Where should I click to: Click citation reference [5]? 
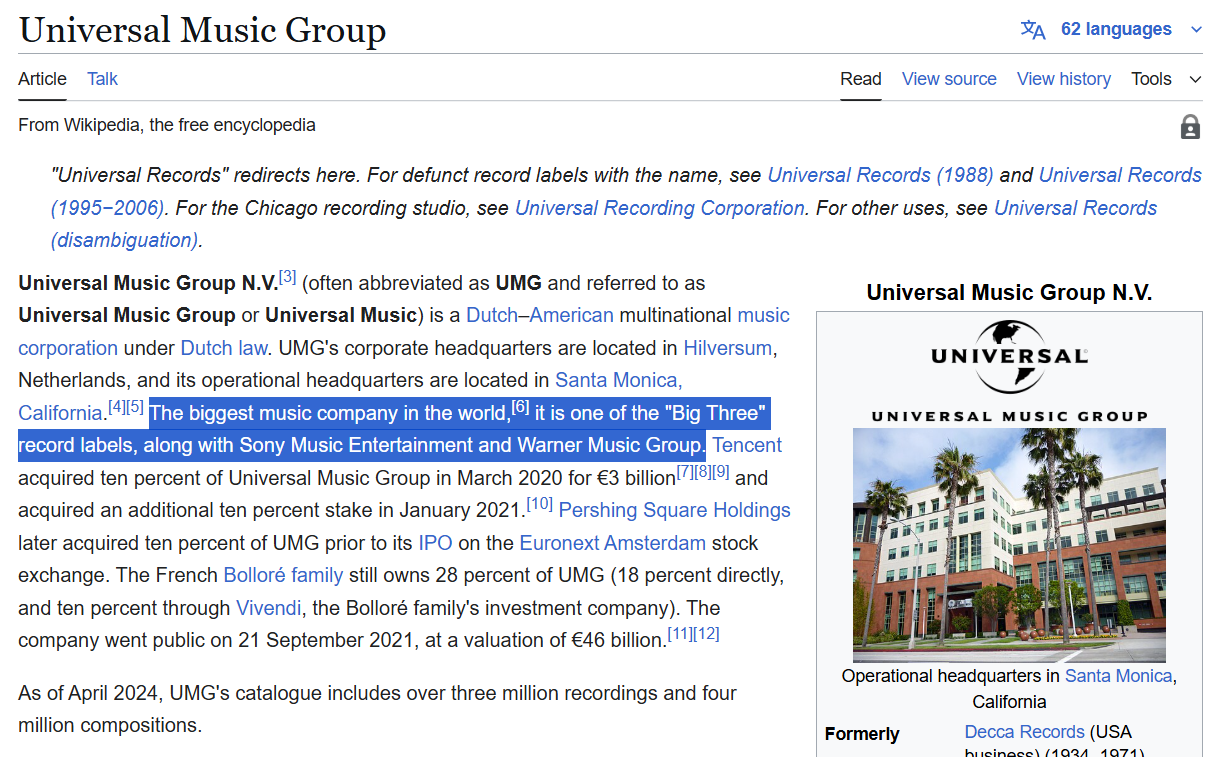[x=135, y=407]
